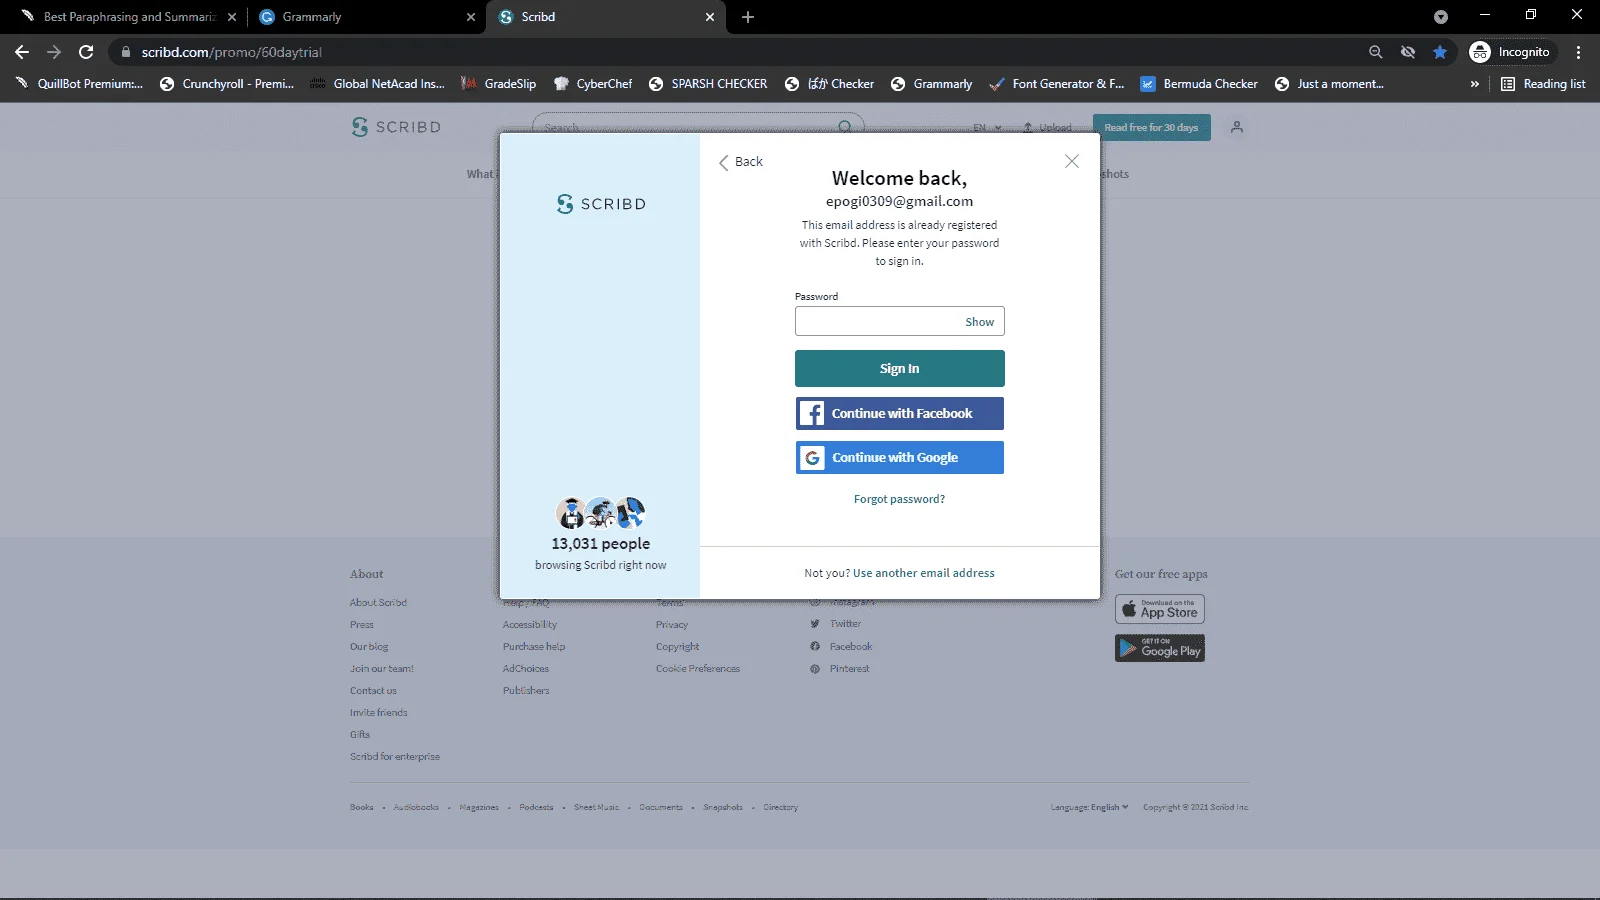Open the Pinterest social link
The height and width of the screenshot is (900, 1600).
pyautogui.click(x=840, y=669)
